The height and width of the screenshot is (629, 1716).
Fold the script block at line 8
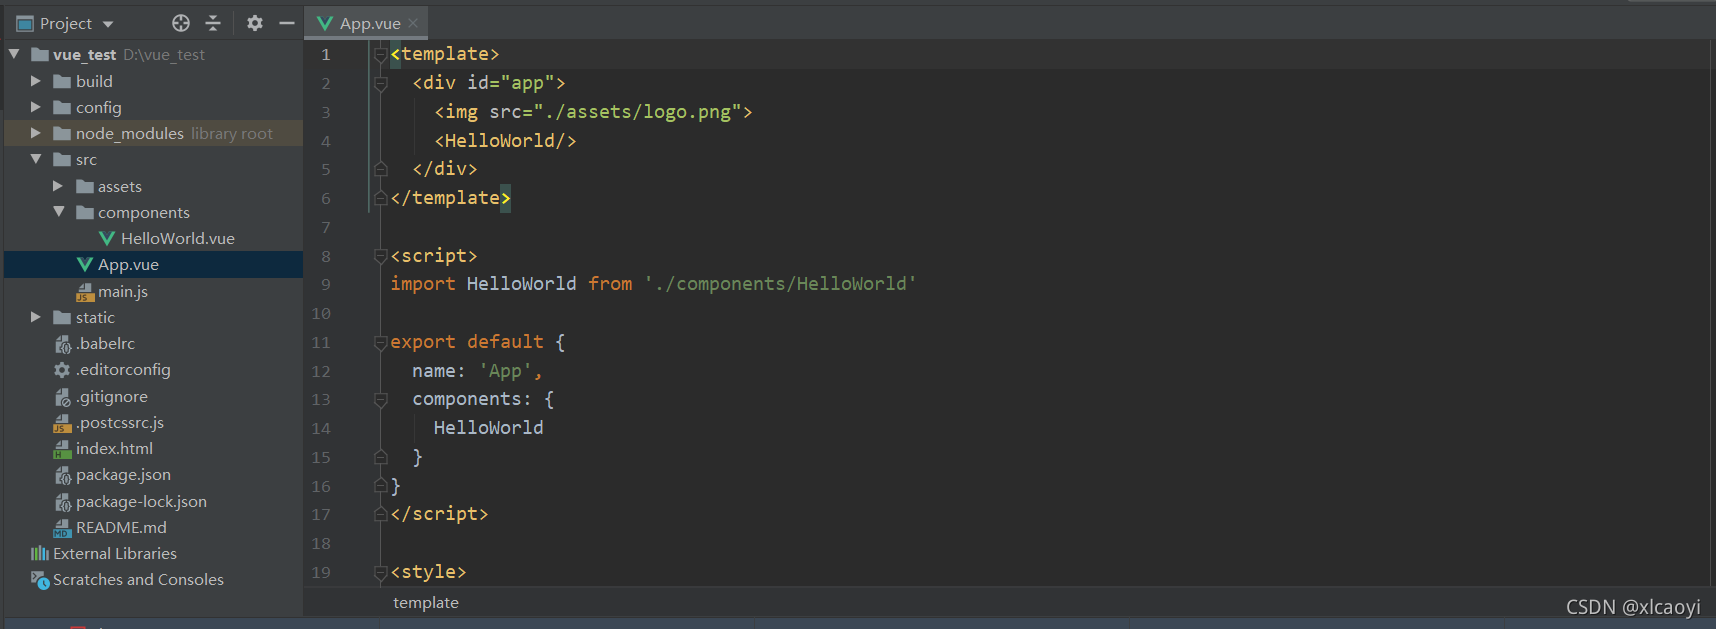pyautogui.click(x=380, y=257)
